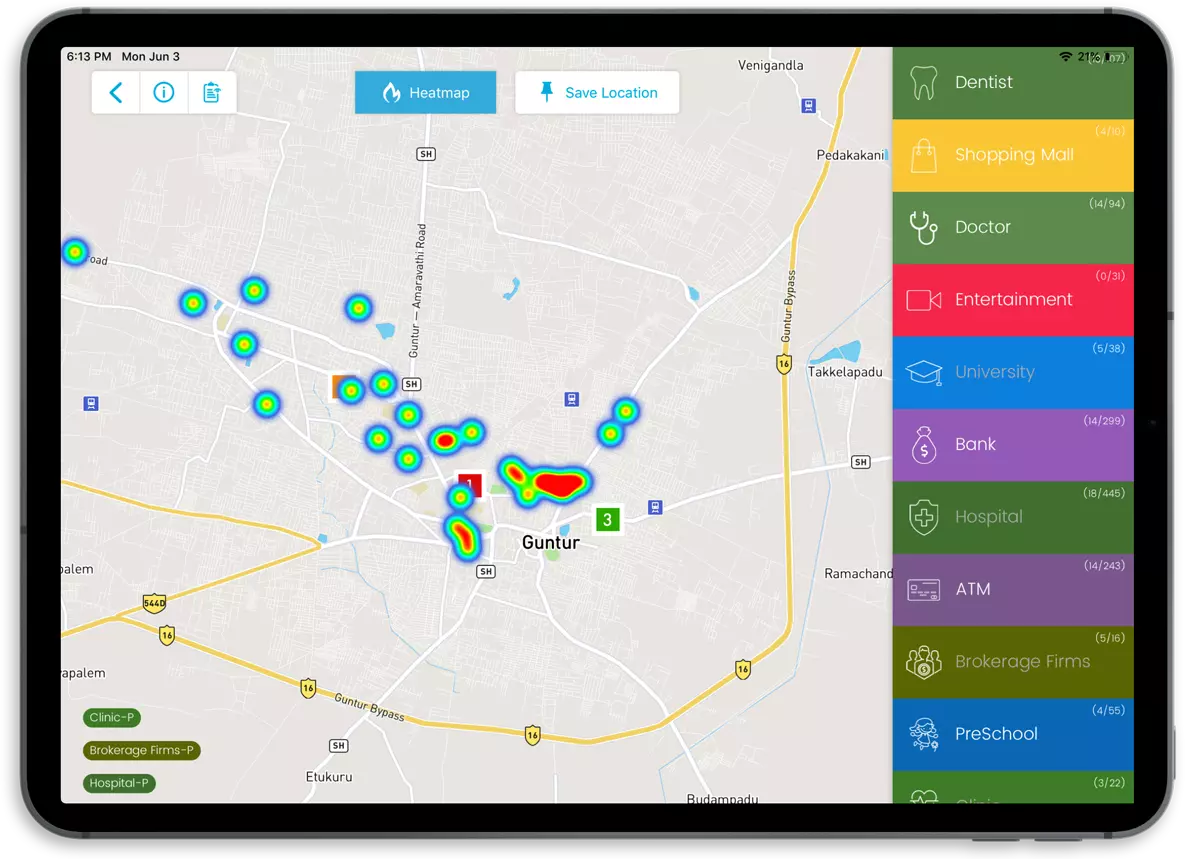Screen dimensions: 1200x859
Task: Click the Takkelapadu map label
Action: click(845, 370)
